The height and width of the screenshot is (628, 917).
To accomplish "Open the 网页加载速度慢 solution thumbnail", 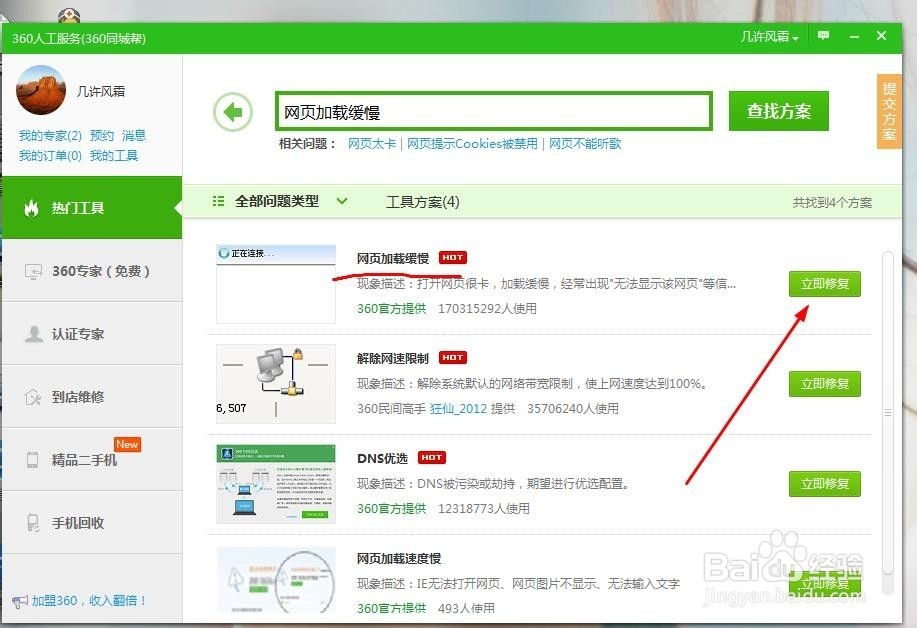I will point(276,580).
